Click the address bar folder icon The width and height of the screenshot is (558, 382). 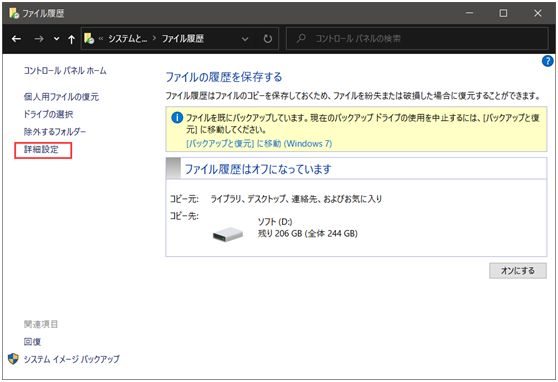coord(89,38)
